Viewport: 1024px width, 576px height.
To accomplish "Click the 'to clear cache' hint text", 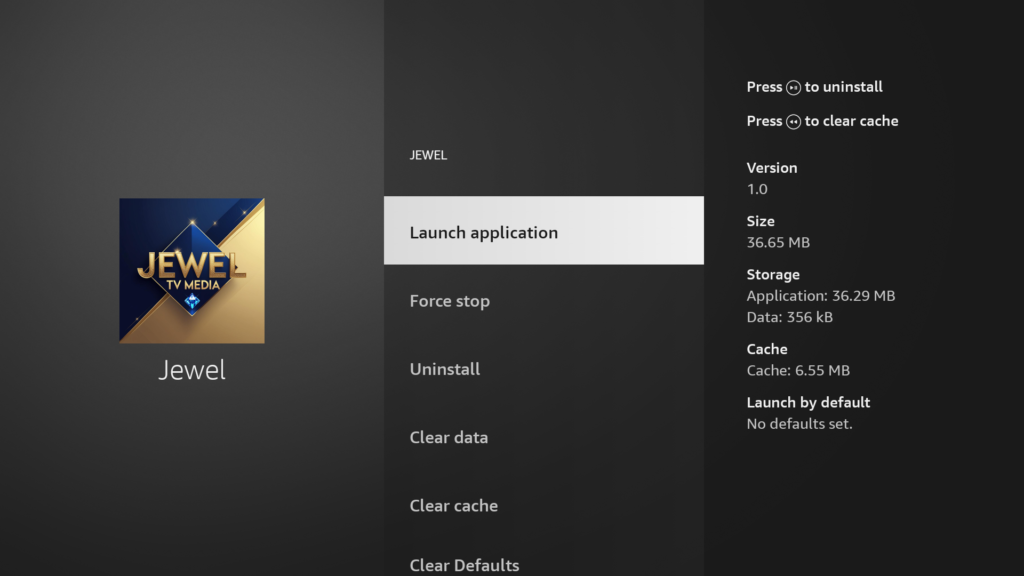I will coord(852,121).
